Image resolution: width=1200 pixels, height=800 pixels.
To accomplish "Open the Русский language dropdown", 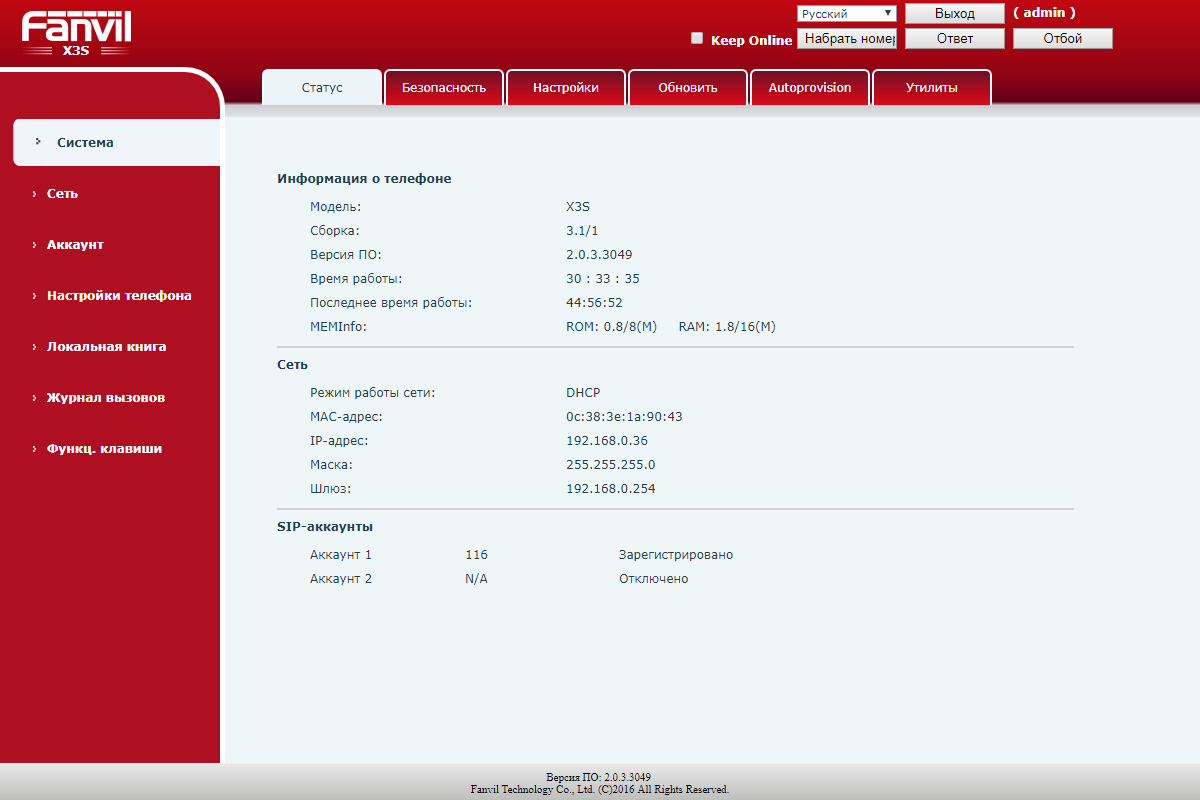I will 846,14.
